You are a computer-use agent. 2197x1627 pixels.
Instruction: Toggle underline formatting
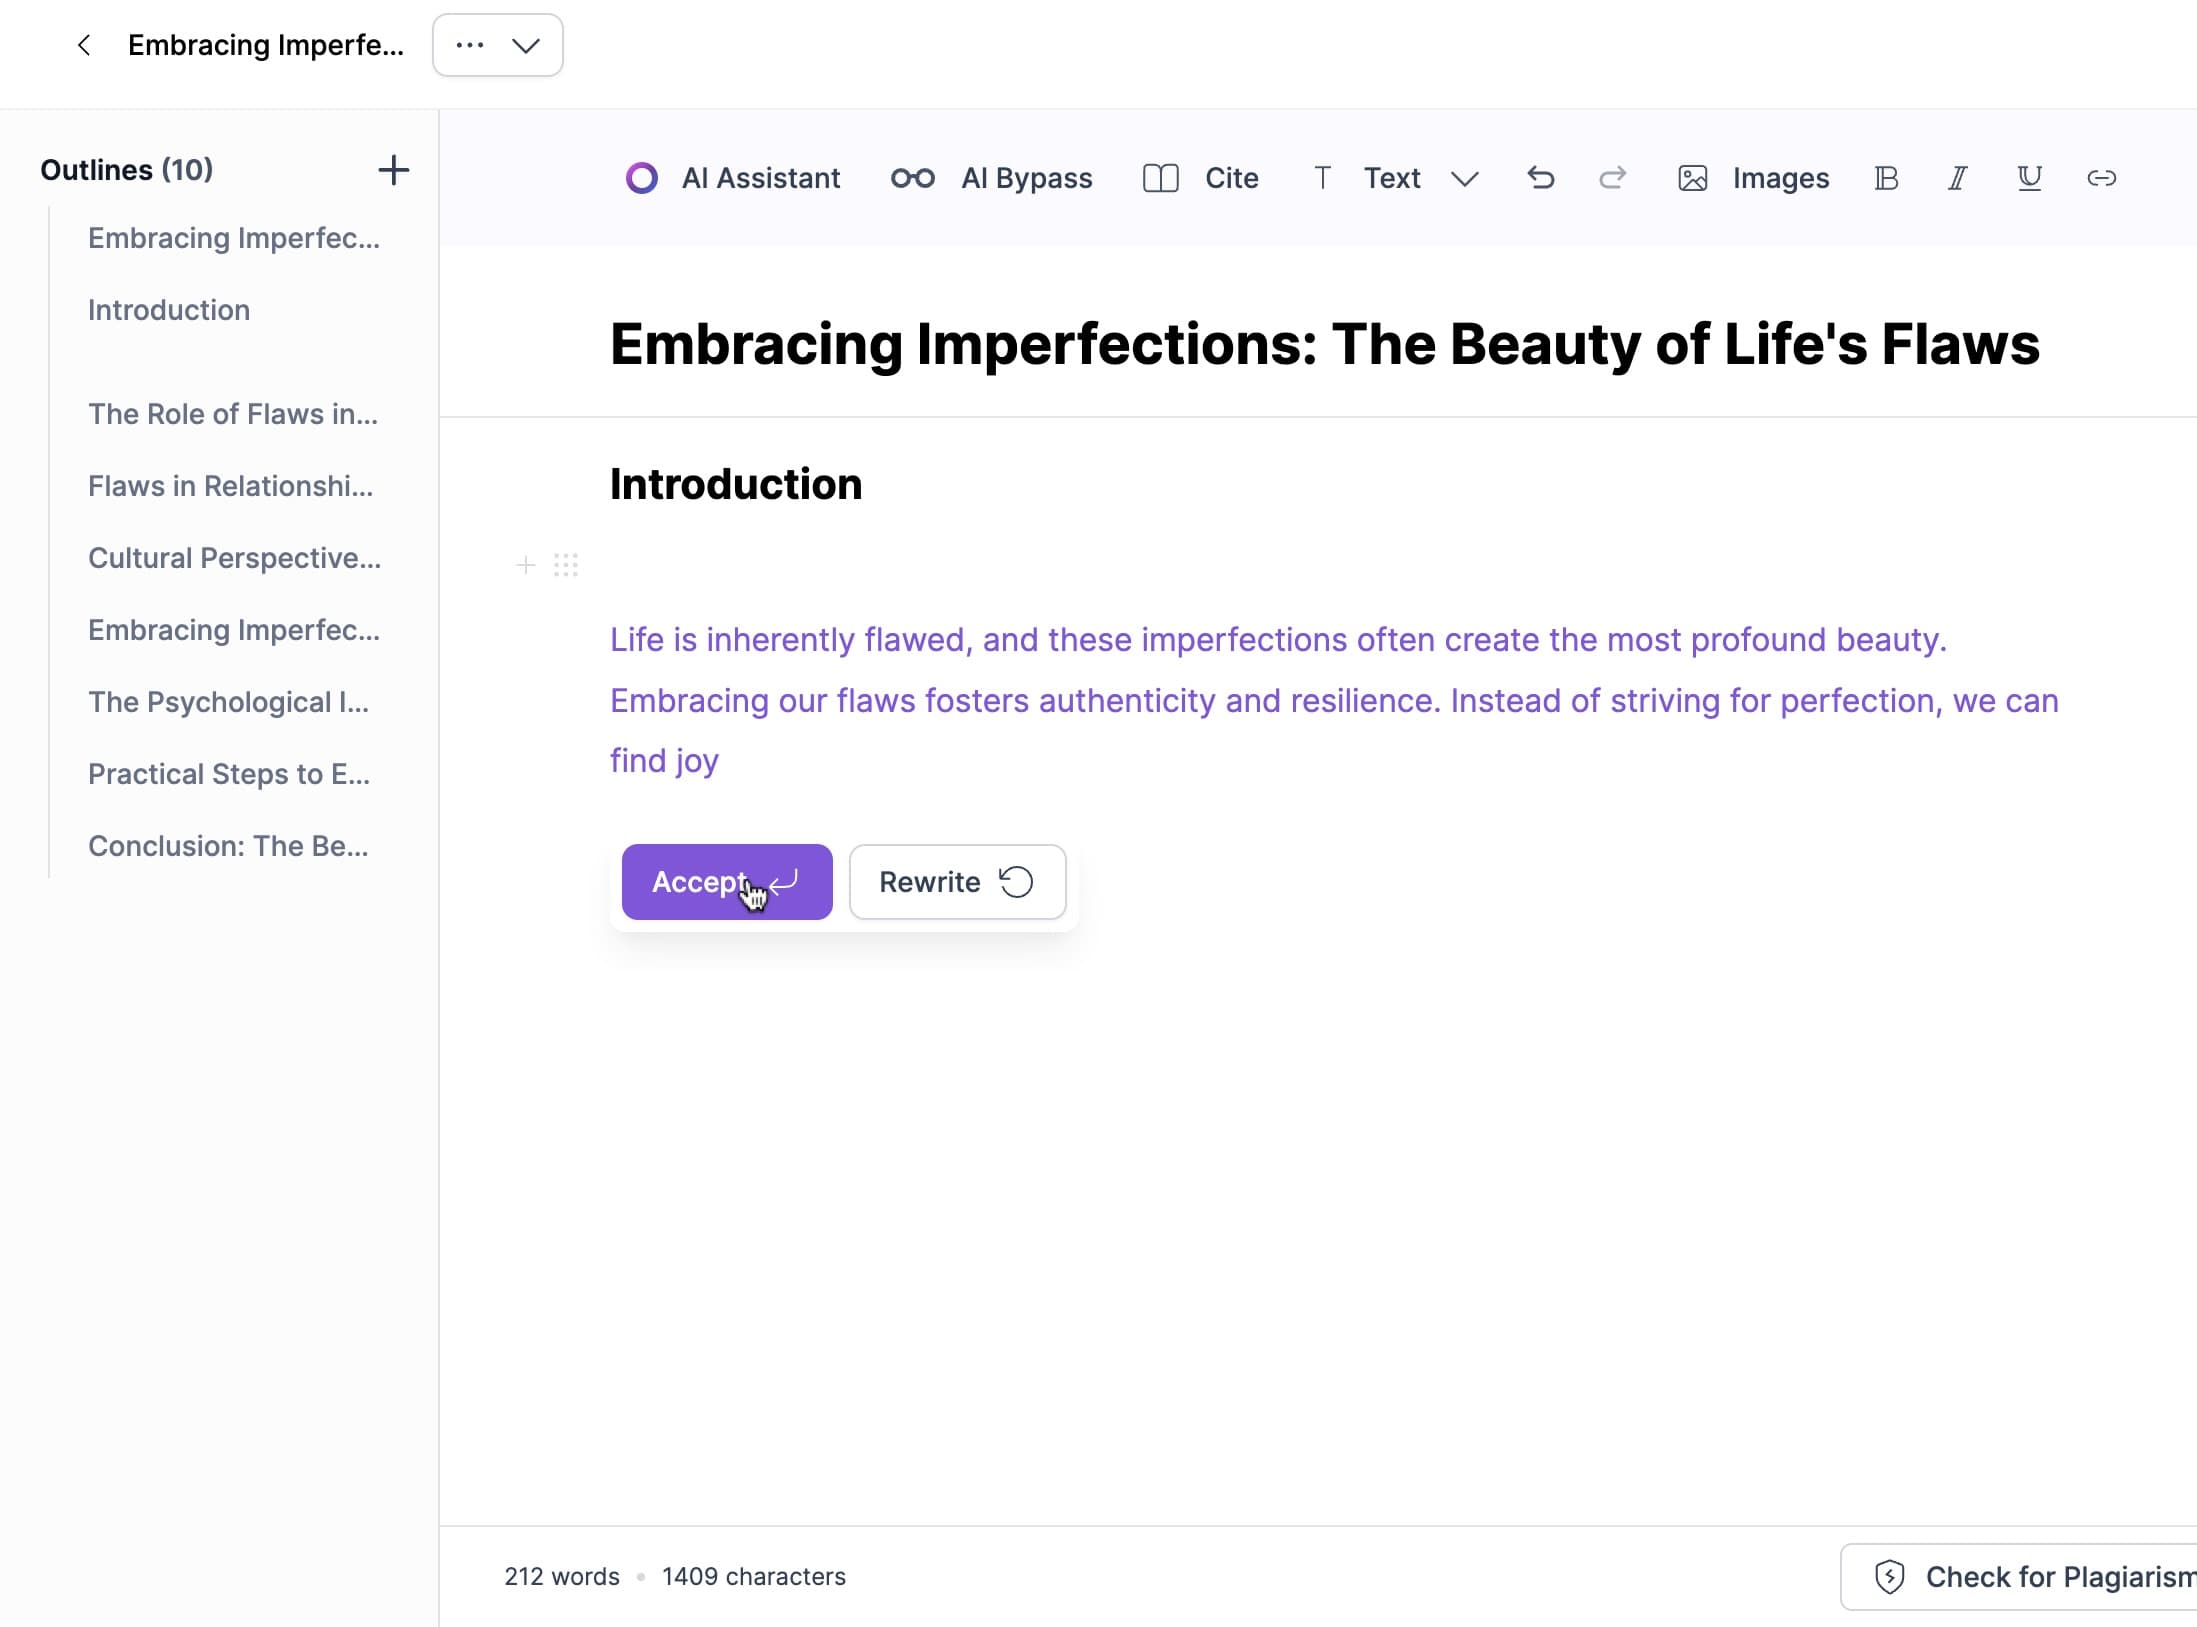(x=2029, y=178)
